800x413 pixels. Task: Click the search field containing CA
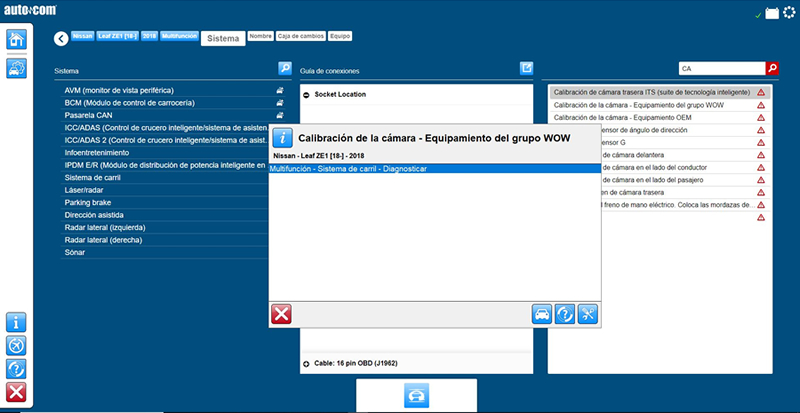coord(722,68)
